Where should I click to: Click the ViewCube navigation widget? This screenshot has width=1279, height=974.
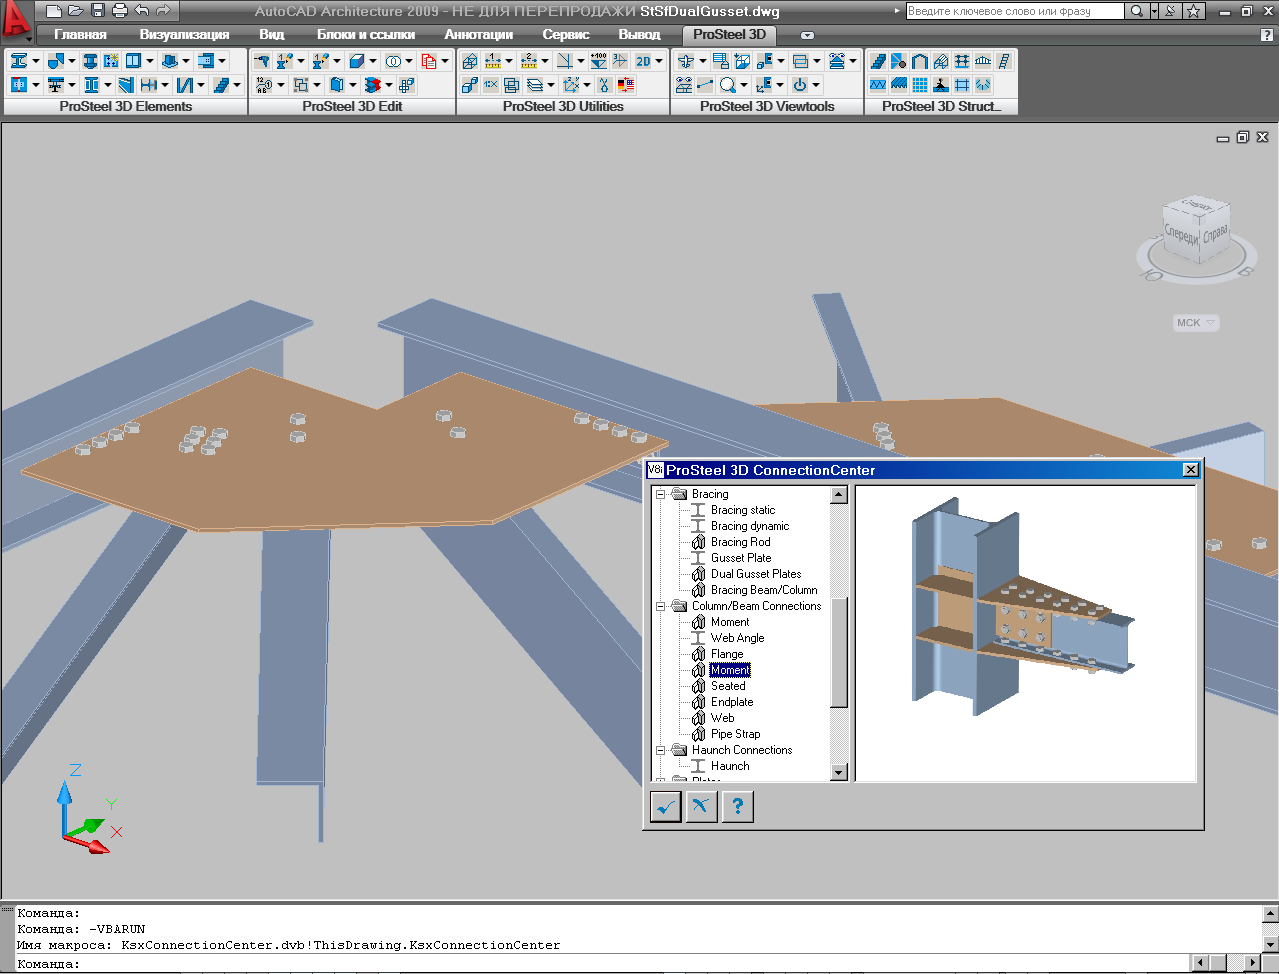[x=1195, y=238]
